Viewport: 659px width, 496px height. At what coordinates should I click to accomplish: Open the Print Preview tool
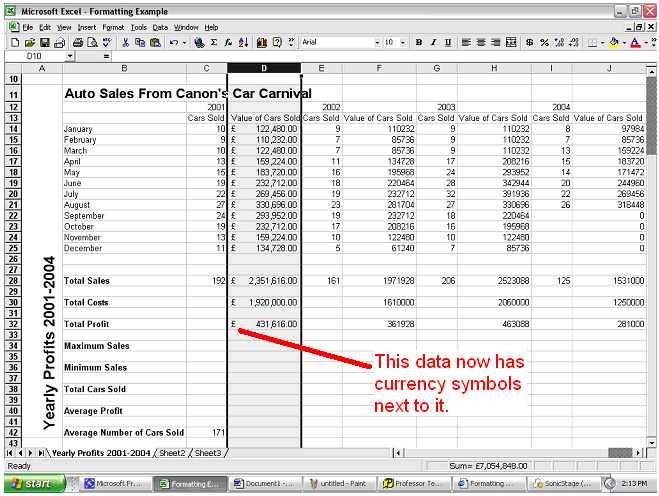(91, 43)
